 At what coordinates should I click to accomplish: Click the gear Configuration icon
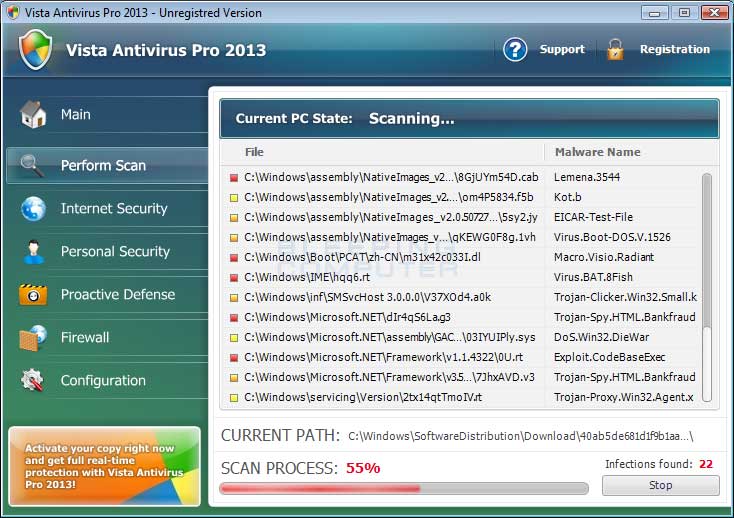[32, 380]
